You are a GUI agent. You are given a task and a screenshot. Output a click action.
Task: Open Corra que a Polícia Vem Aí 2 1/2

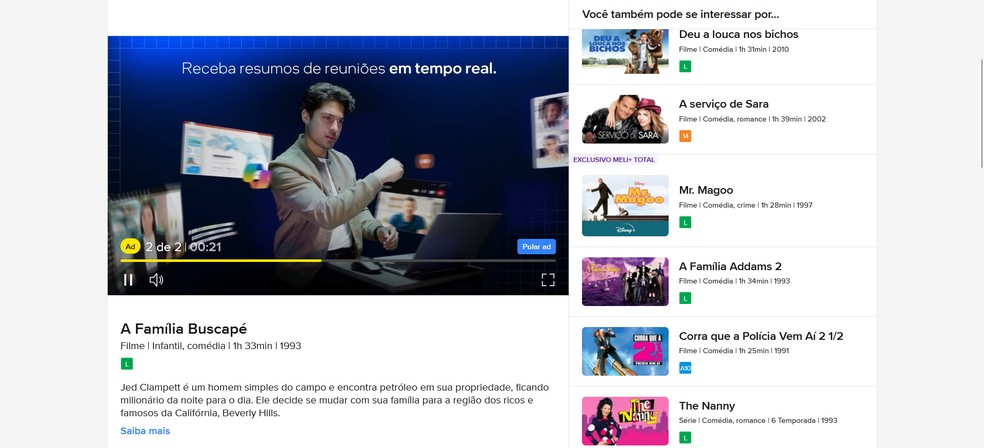point(761,336)
